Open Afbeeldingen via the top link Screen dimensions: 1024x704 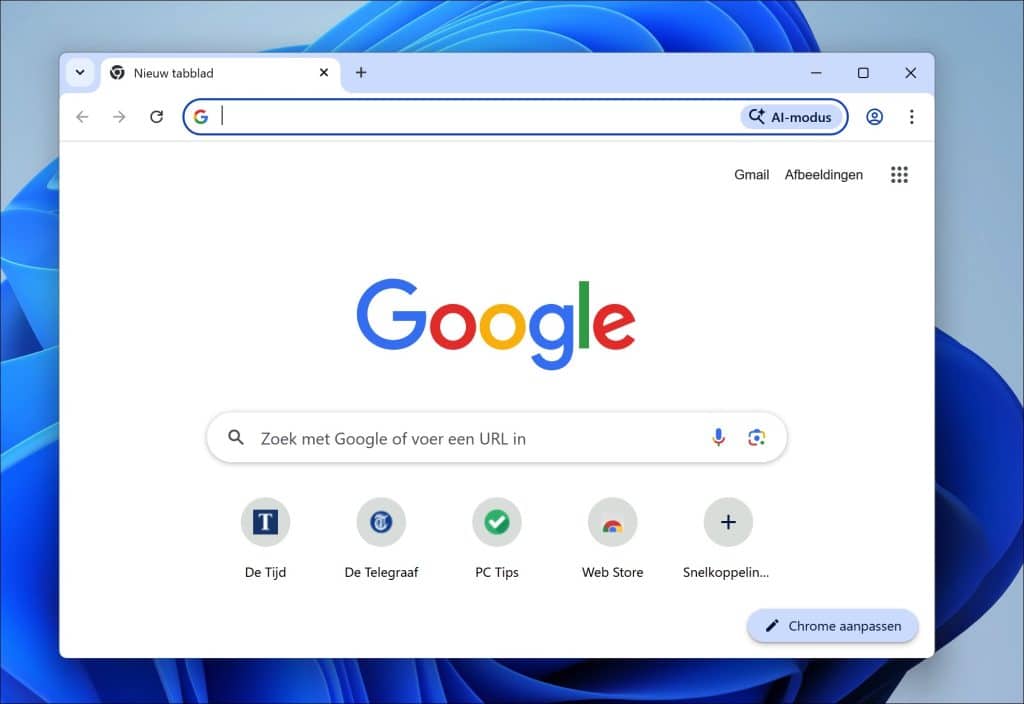tap(824, 174)
